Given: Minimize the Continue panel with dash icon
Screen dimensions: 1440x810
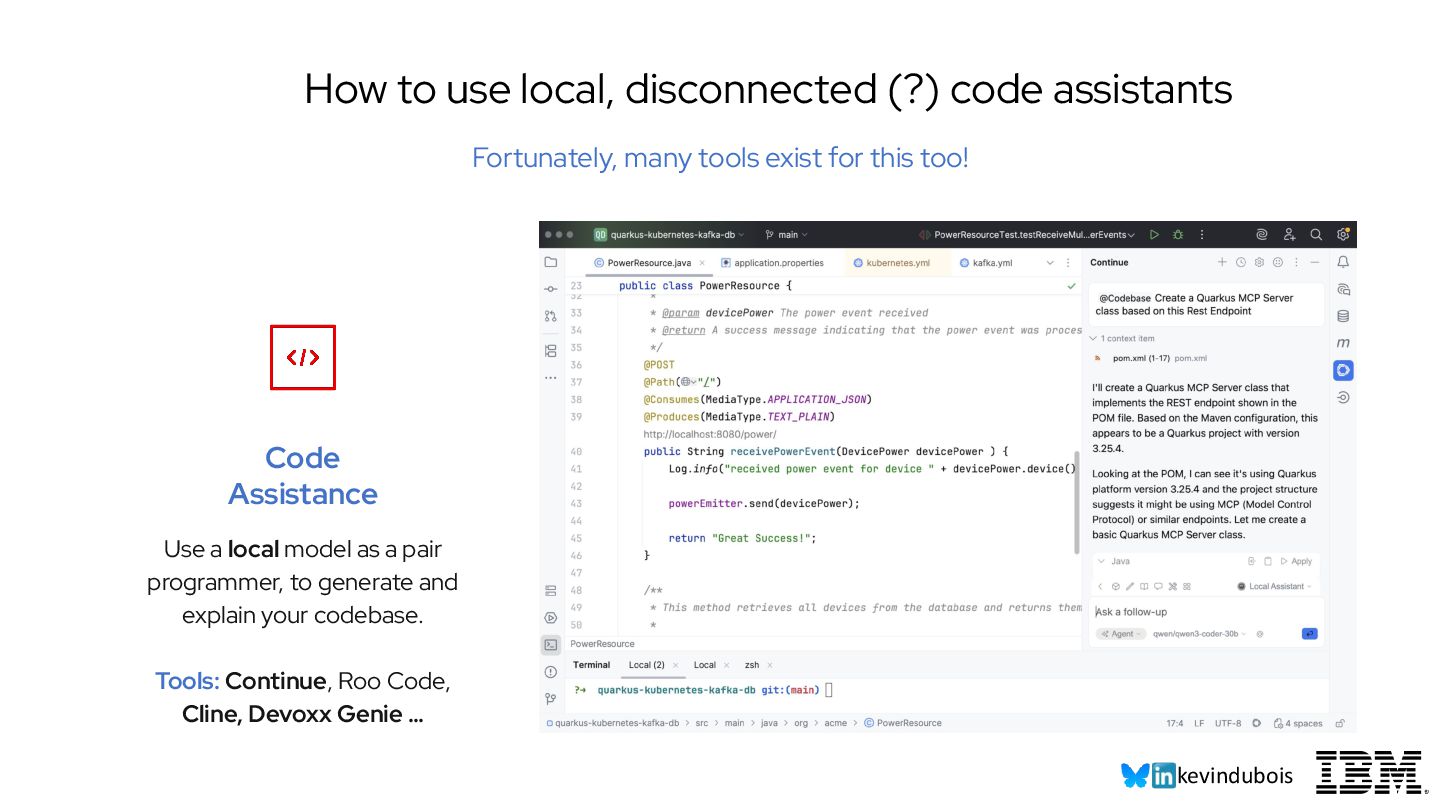Looking at the screenshot, I should (x=1315, y=262).
